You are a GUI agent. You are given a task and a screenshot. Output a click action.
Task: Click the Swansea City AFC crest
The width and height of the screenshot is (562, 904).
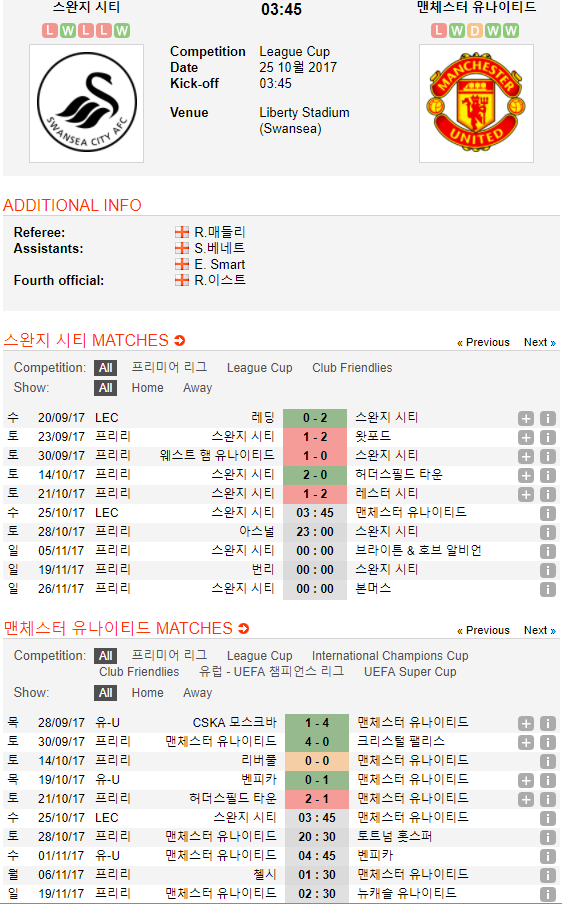click(86, 103)
